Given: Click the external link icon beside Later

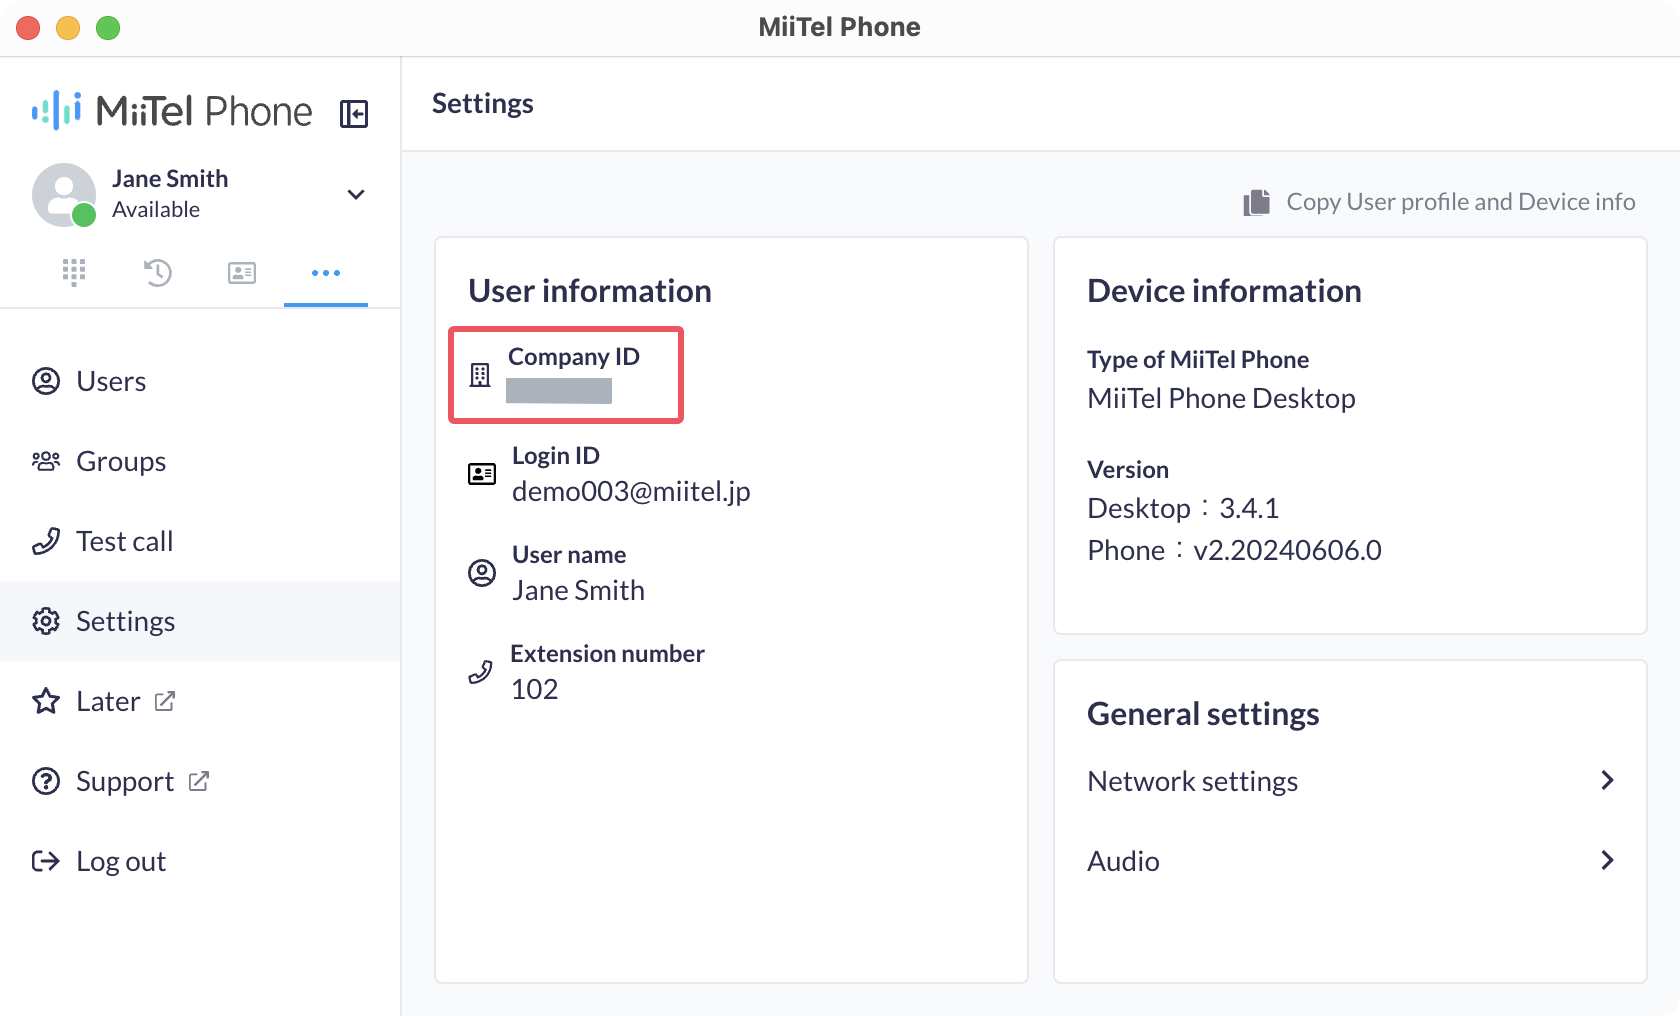Looking at the screenshot, I should (165, 701).
